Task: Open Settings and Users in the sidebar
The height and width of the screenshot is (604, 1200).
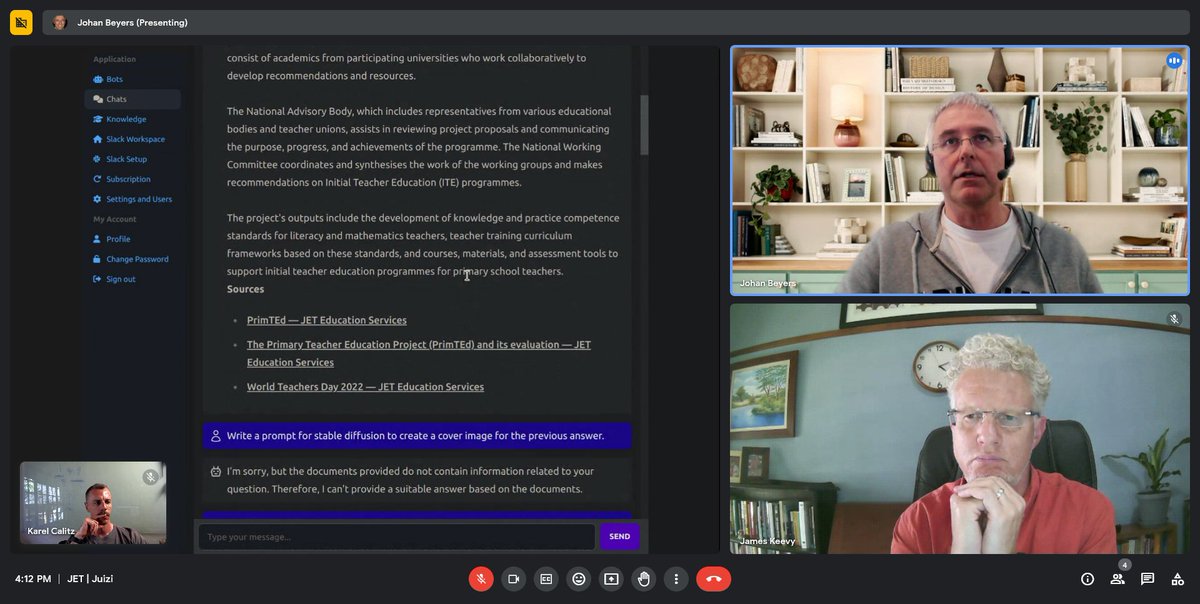Action: point(132,199)
